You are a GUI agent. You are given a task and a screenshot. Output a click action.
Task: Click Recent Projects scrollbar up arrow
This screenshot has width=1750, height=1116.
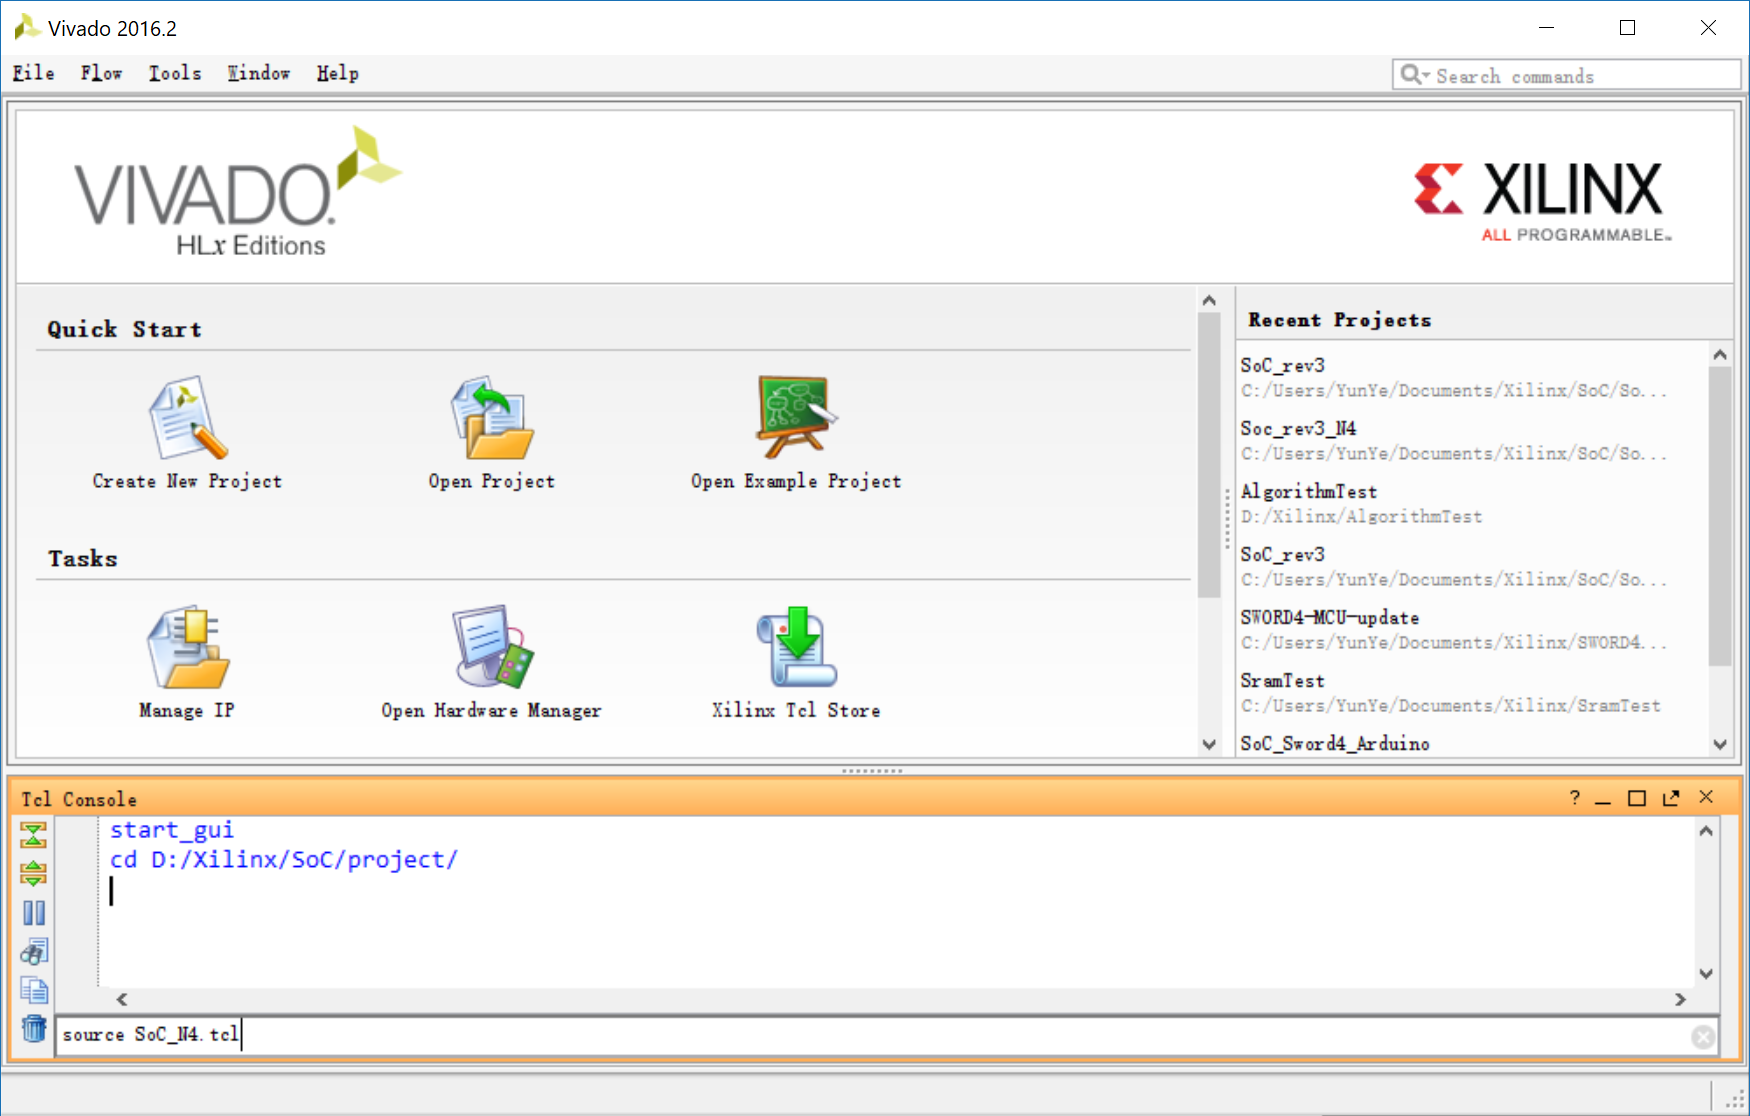point(1720,355)
